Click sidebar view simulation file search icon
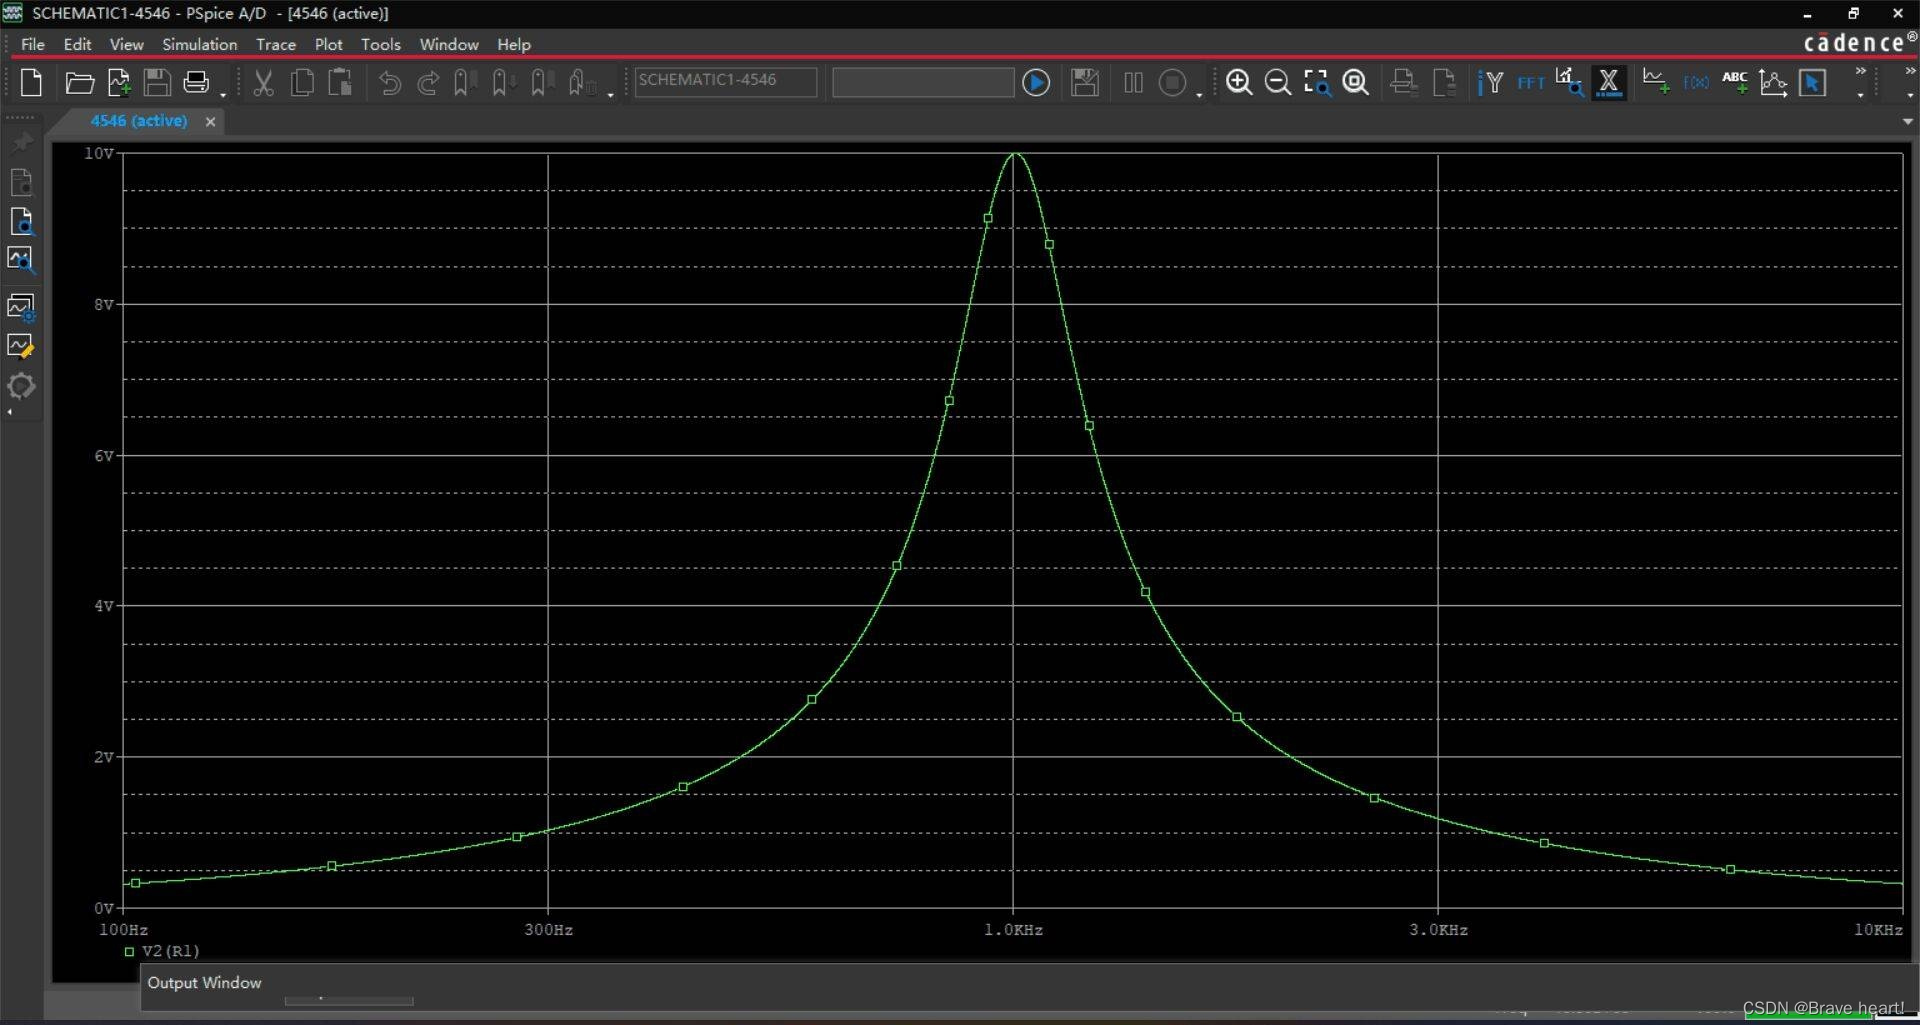The width and height of the screenshot is (1920, 1025). pyautogui.click(x=21, y=221)
